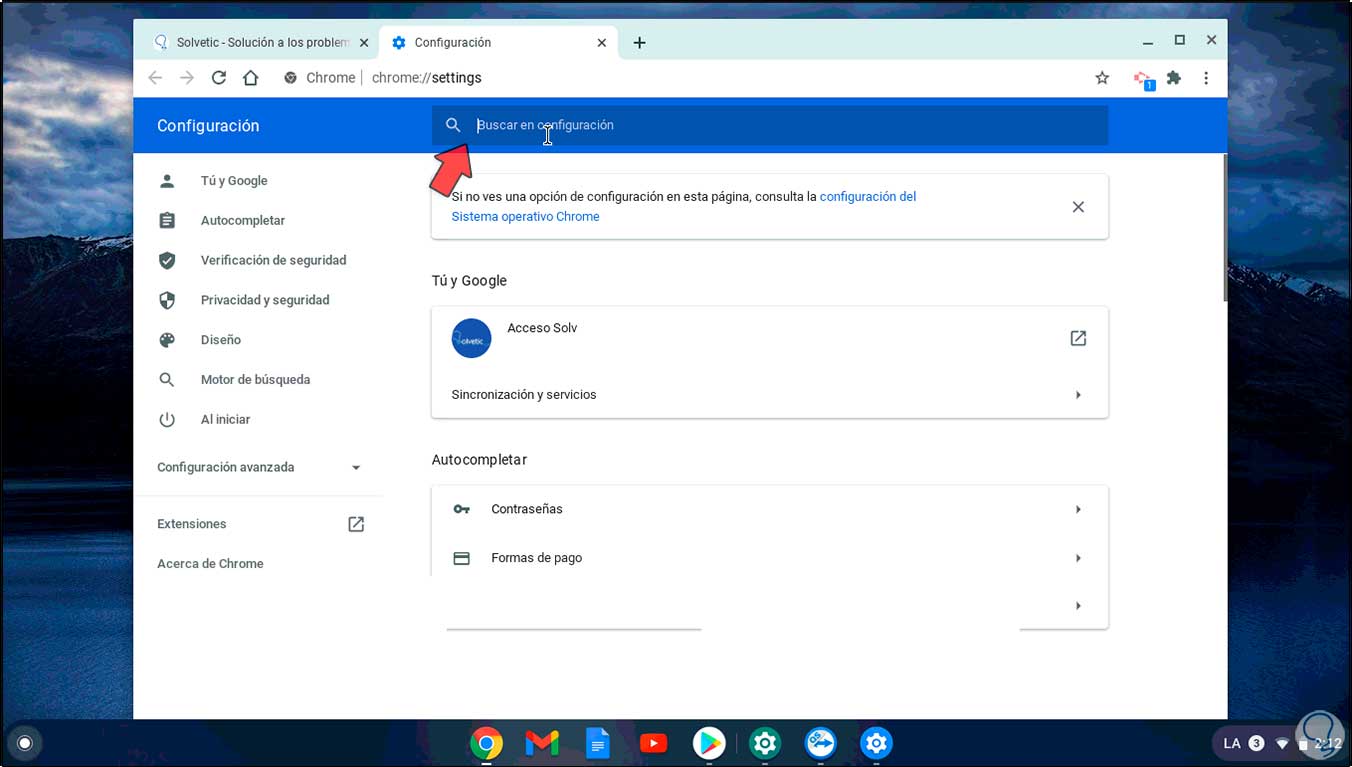
Task: Open the green gear settings app on the shelf
Action: (765, 743)
